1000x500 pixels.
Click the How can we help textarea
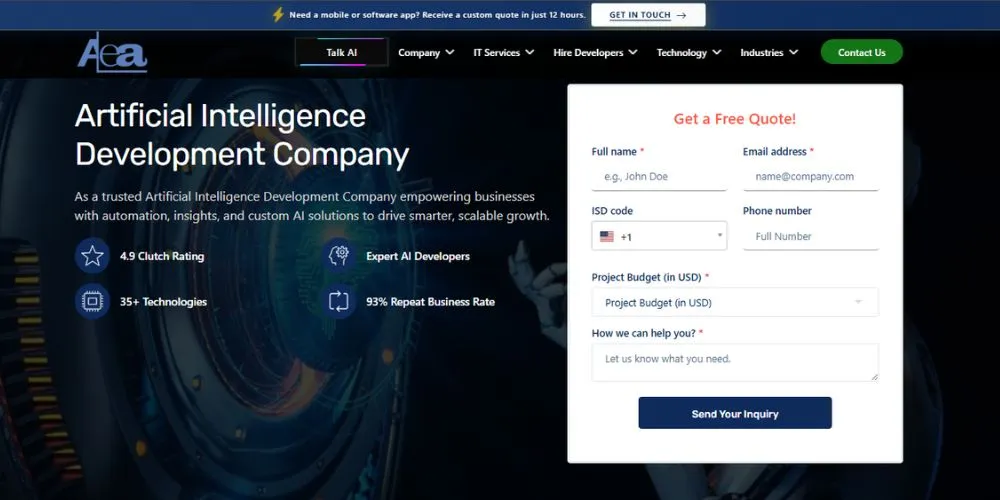tap(735, 362)
